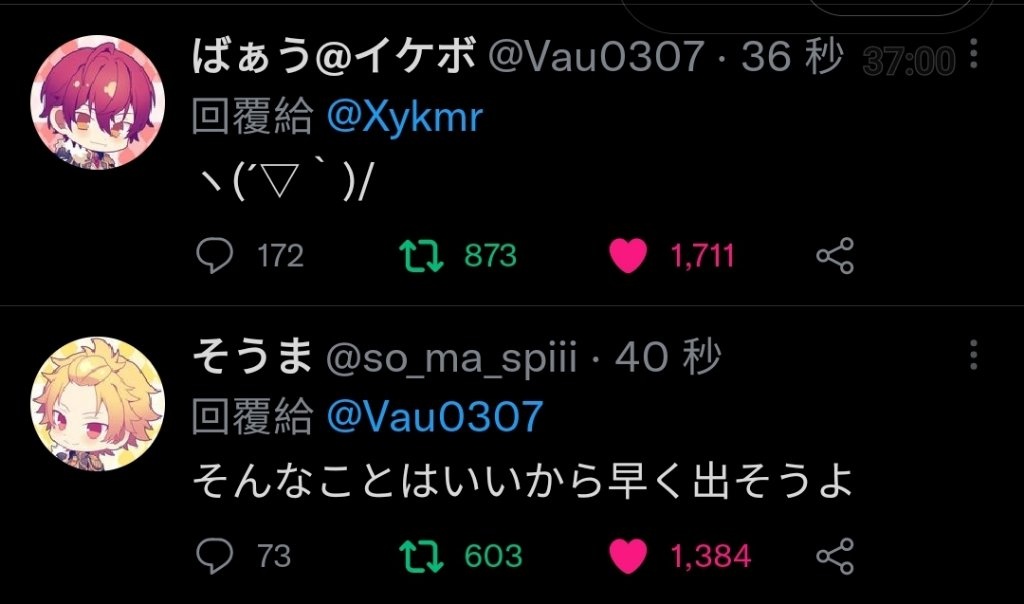The width and height of the screenshot is (1024, 604).
Task: View そうま's blonde-haired profile avatar
Action: (97, 404)
